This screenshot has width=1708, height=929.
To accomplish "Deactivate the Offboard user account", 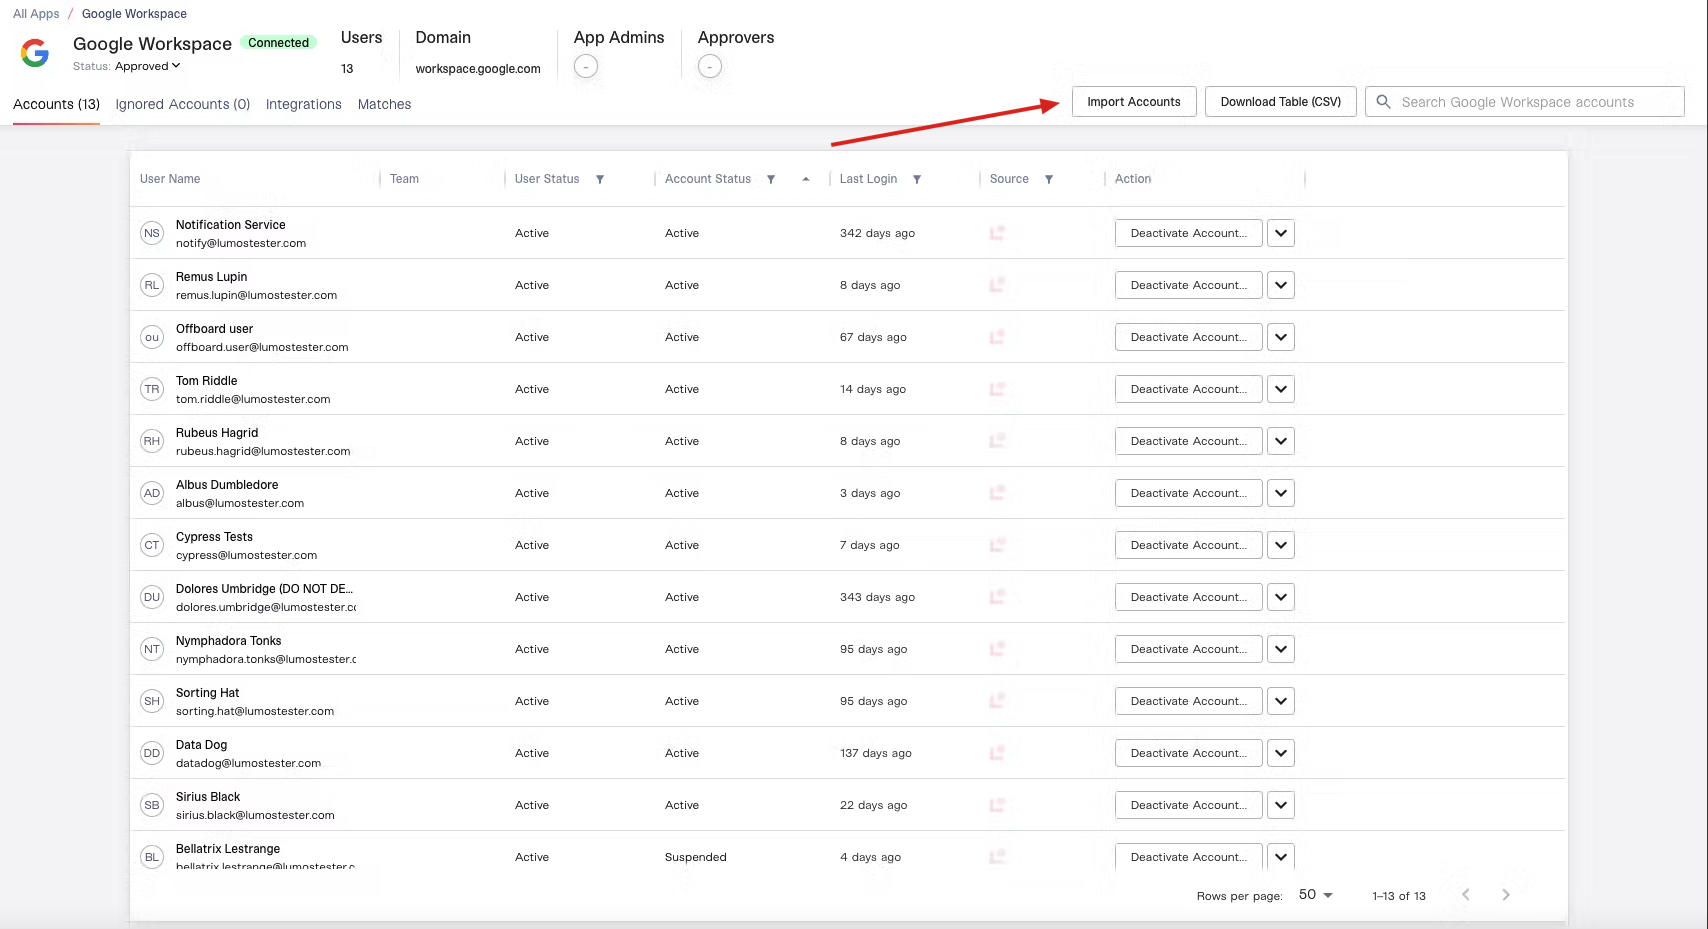I will [x=1189, y=337].
